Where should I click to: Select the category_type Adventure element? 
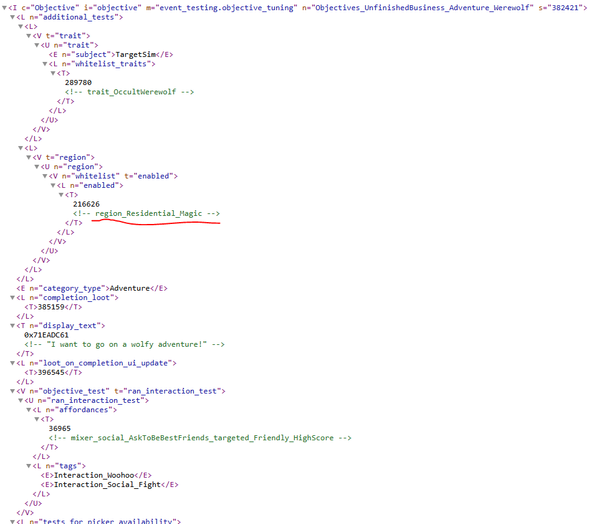pyautogui.click(x=92, y=288)
